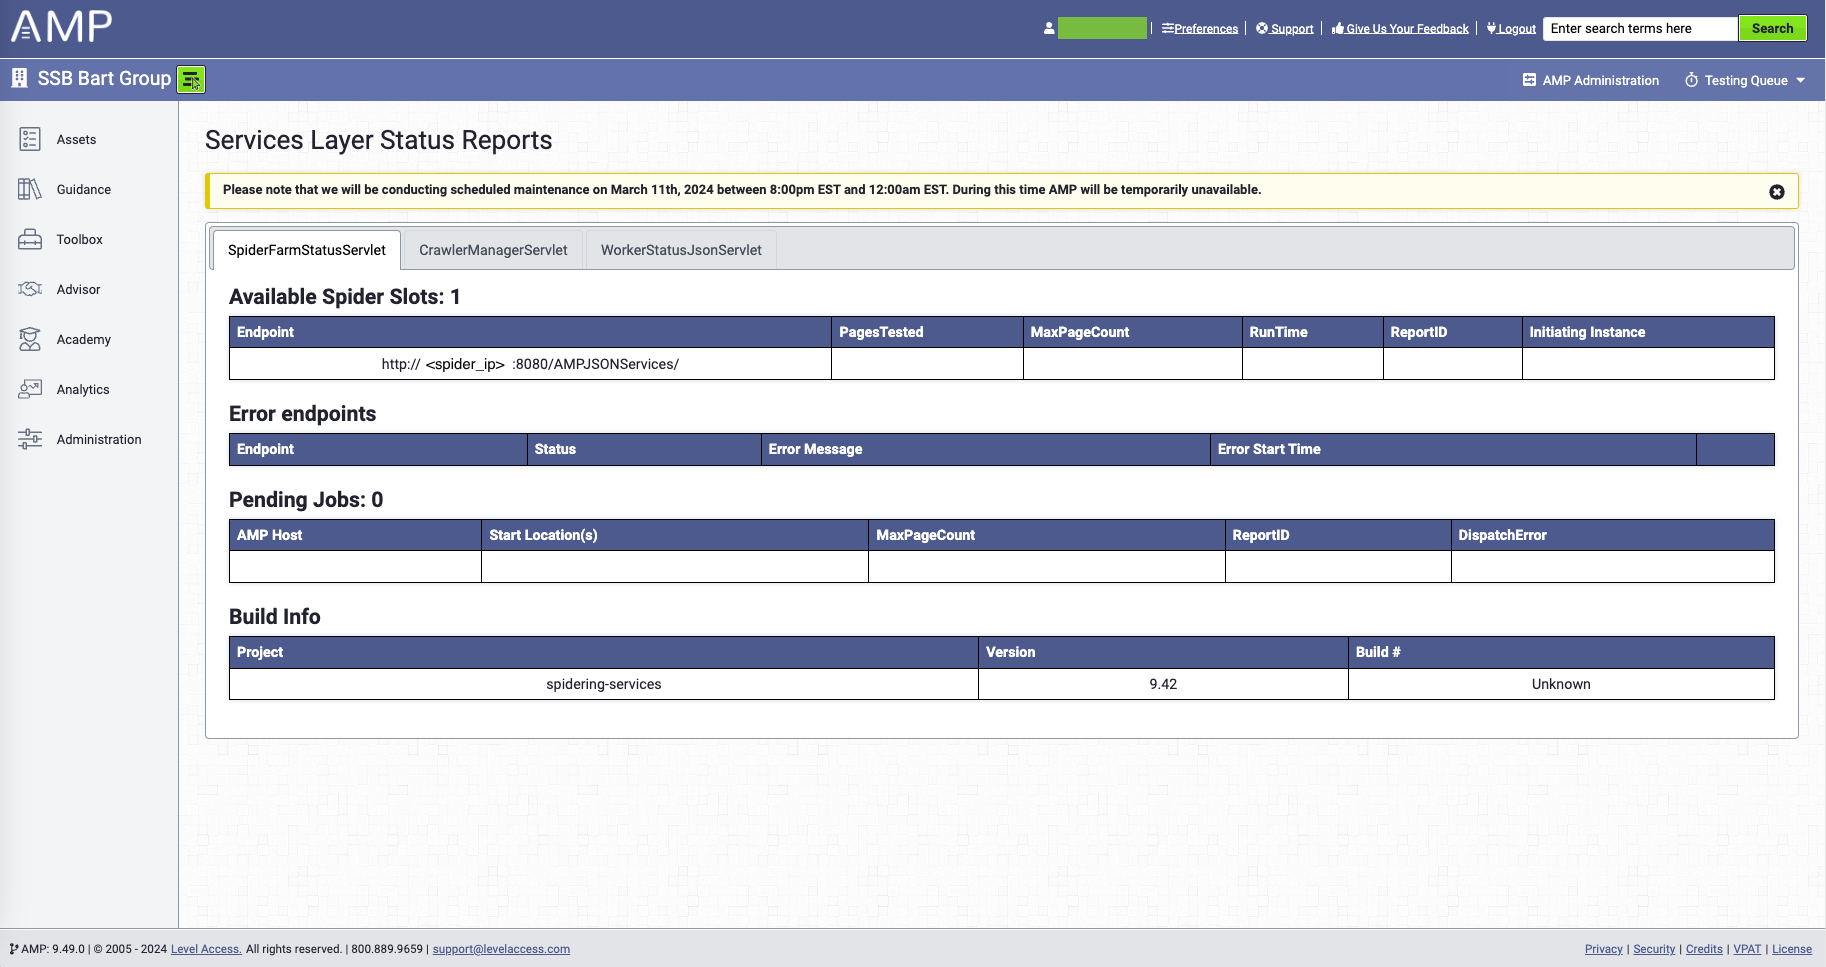Open the support@levelaccess.com email link

[501, 949]
